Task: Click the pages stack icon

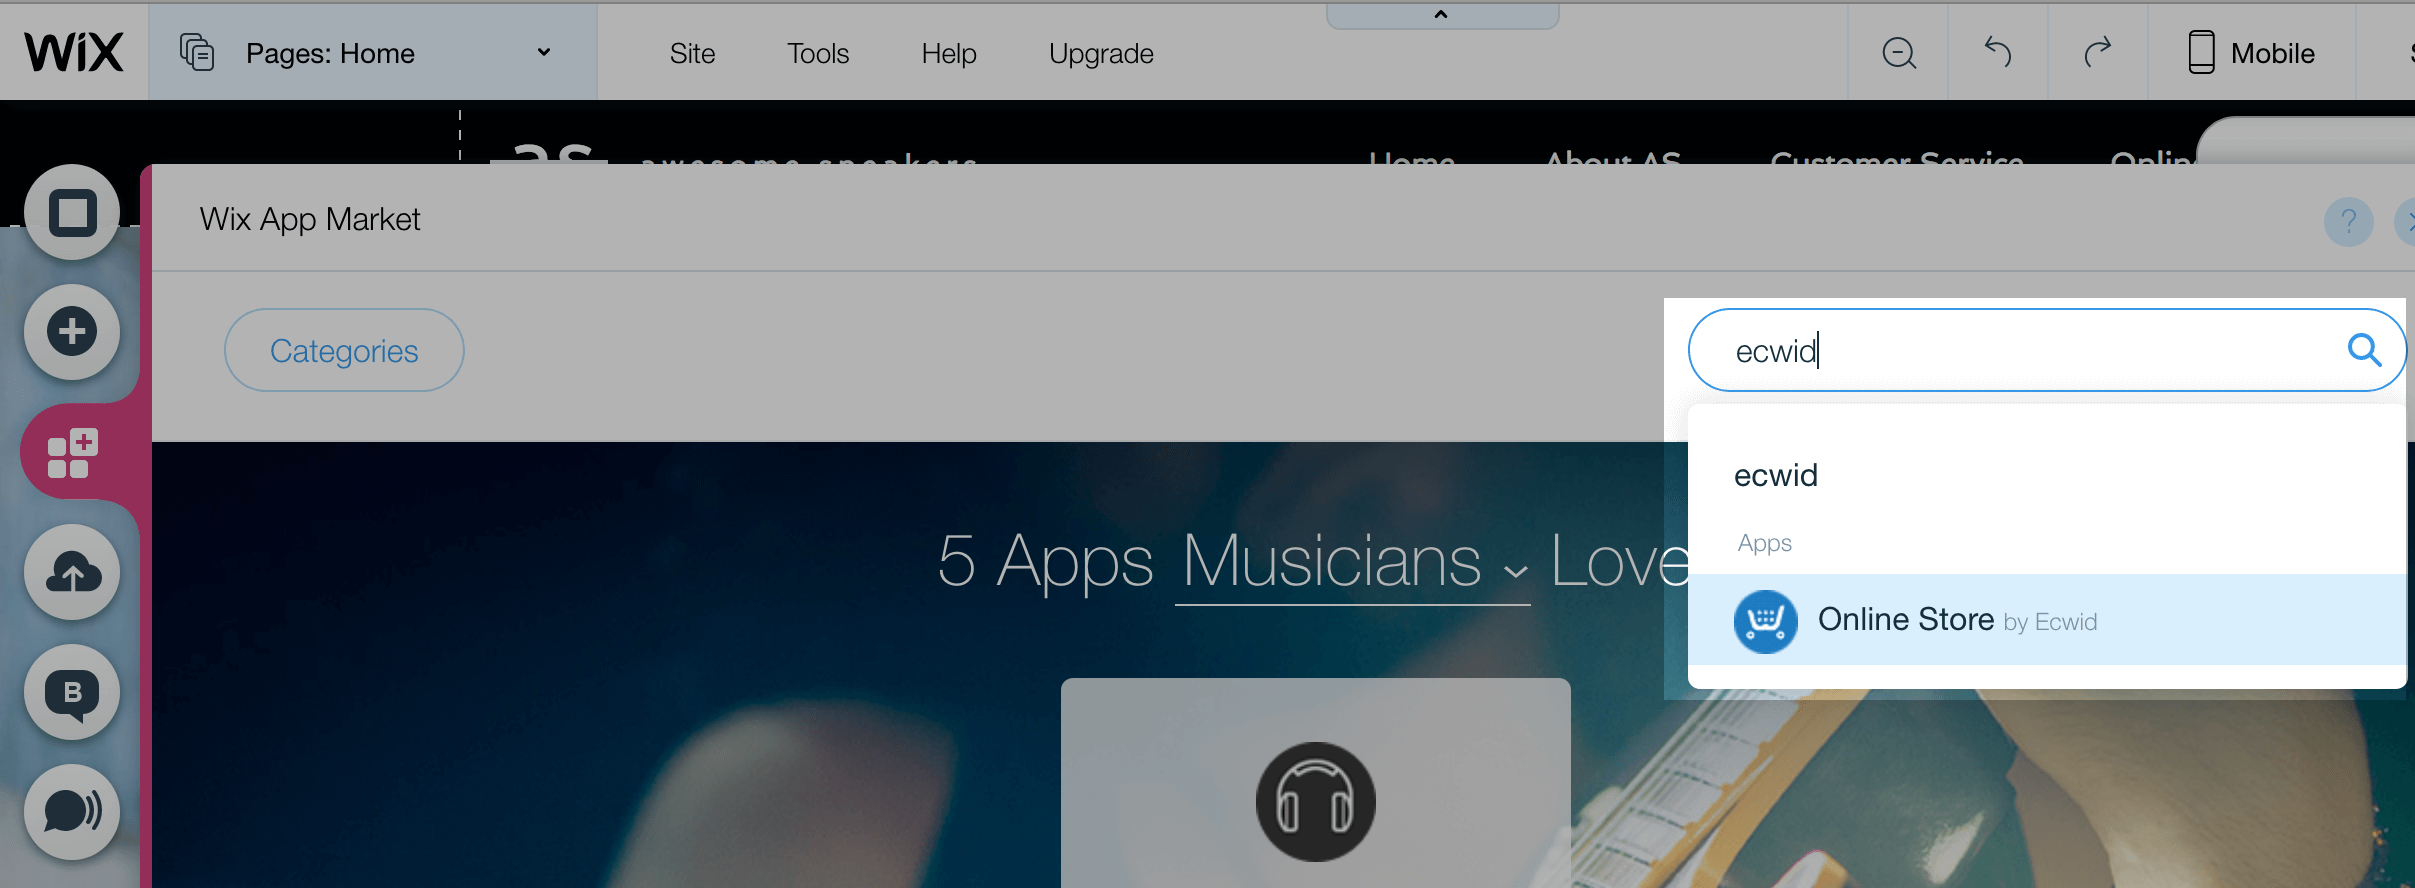Action: pyautogui.click(x=197, y=52)
